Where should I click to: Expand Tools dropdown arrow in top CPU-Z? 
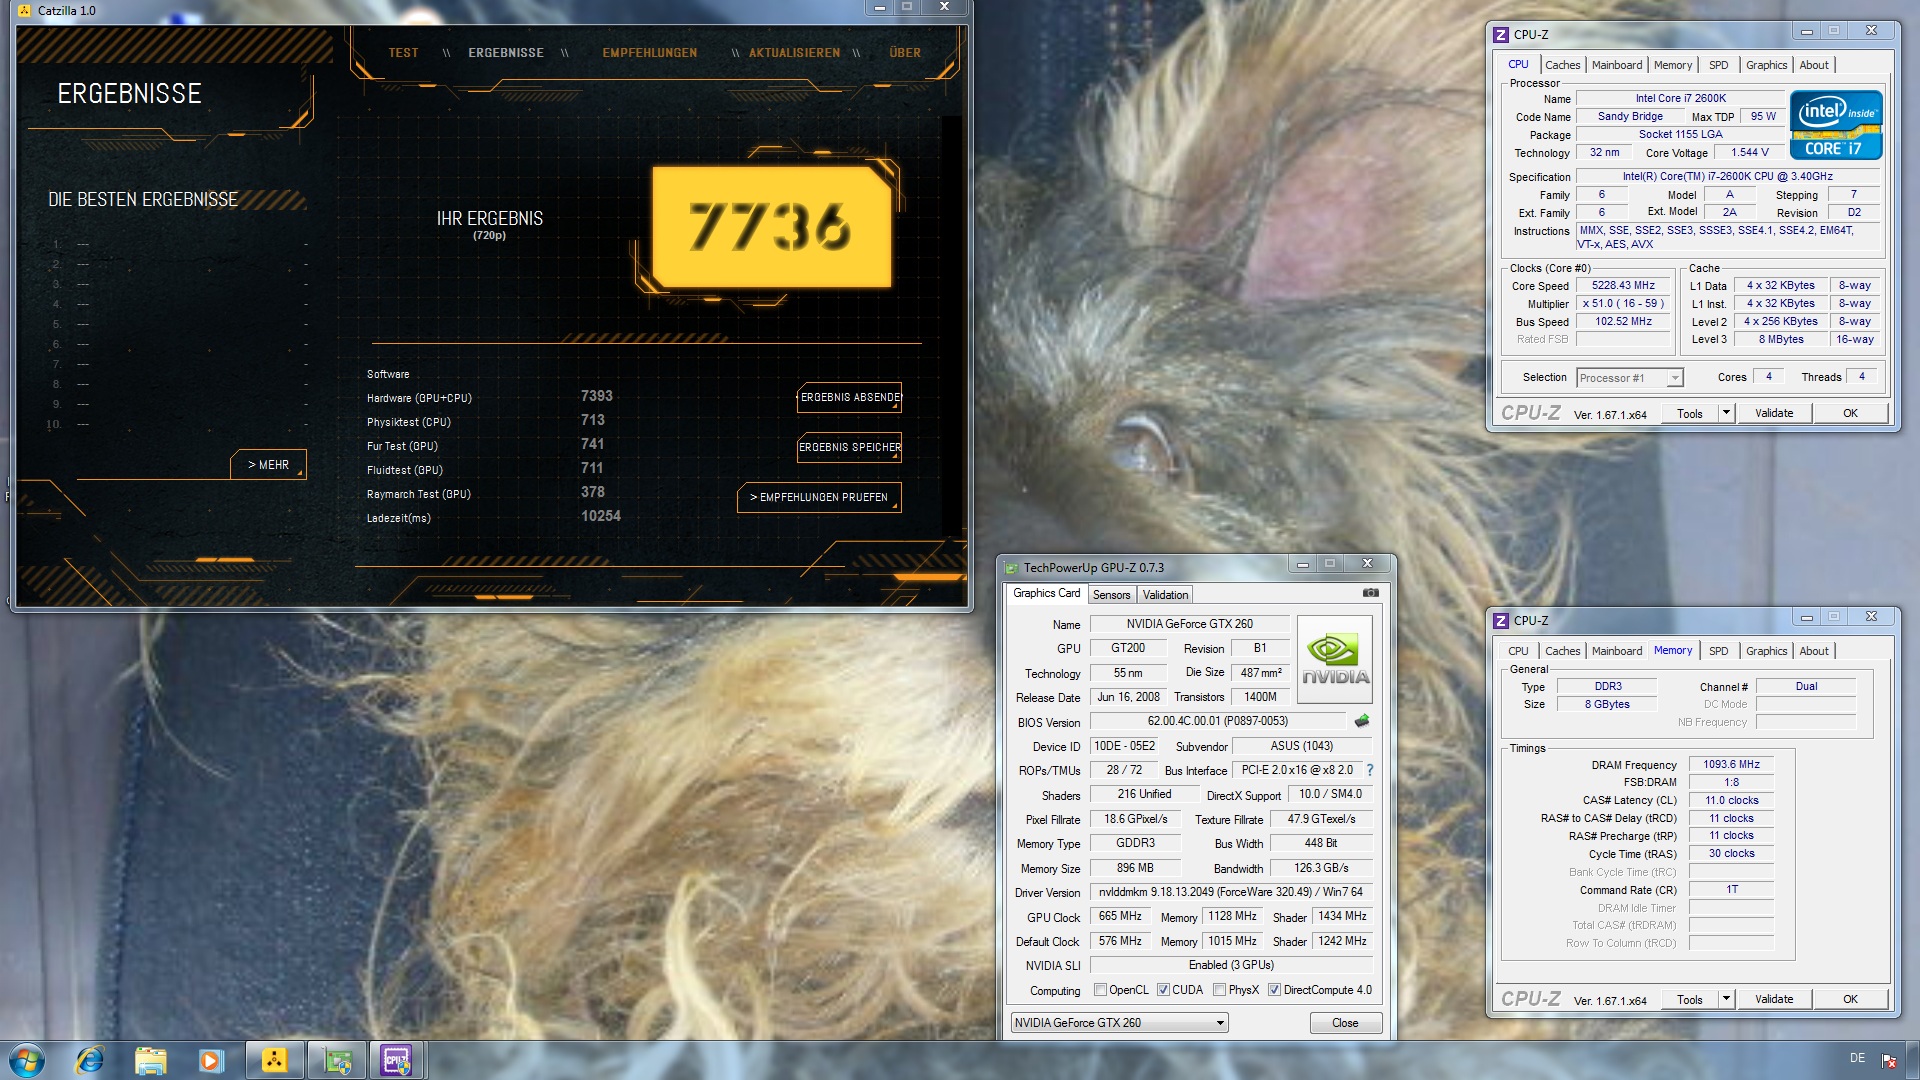(1725, 413)
